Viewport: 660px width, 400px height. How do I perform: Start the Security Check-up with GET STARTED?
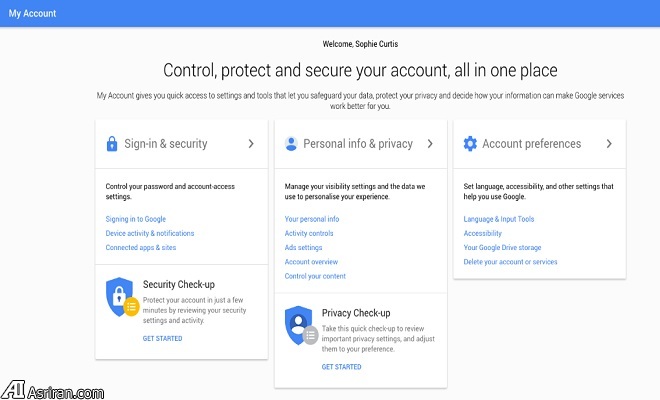(x=162, y=339)
